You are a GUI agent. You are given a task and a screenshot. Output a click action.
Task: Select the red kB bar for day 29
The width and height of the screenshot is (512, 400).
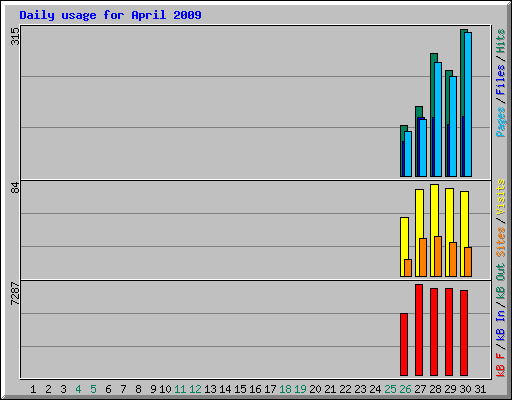point(449,332)
